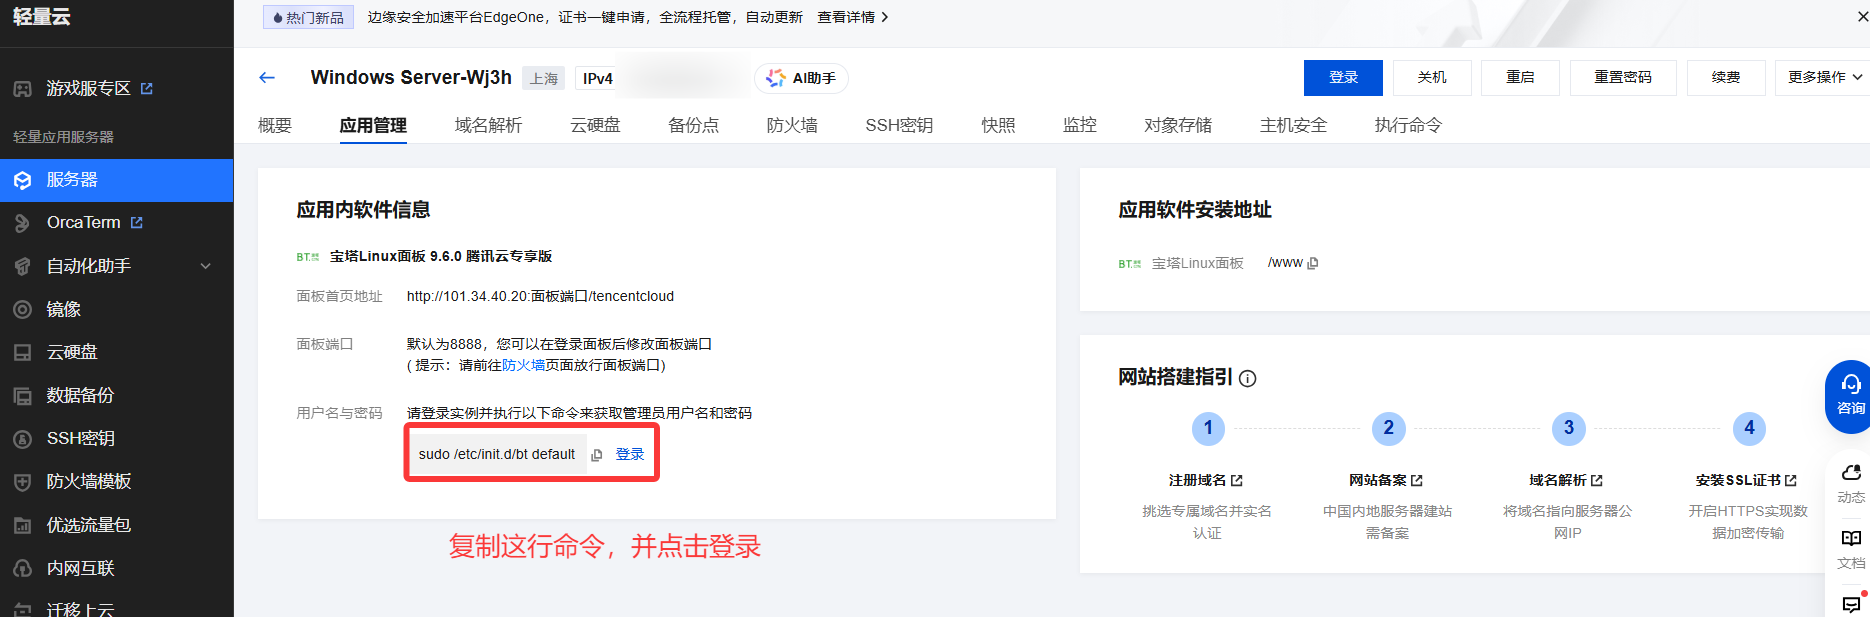Click the 登录 link beside the command
The image size is (1870, 617).
tap(630, 454)
